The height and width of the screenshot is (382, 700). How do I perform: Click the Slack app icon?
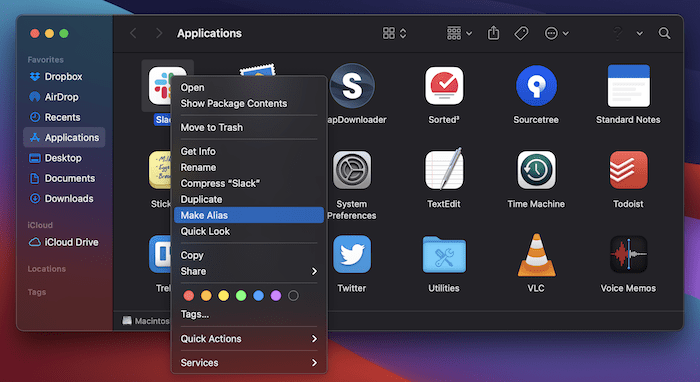pyautogui.click(x=160, y=86)
